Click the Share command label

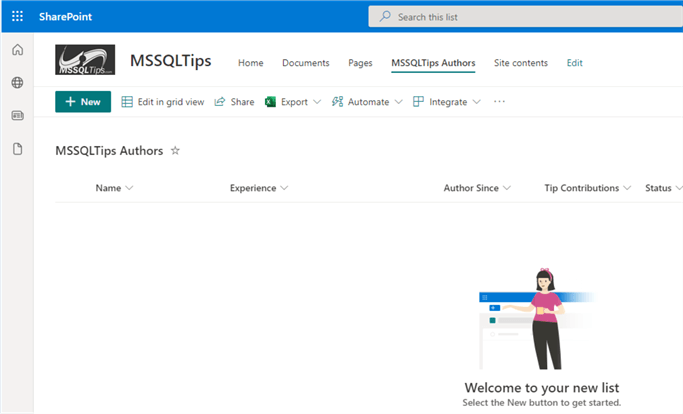pyautogui.click(x=243, y=102)
